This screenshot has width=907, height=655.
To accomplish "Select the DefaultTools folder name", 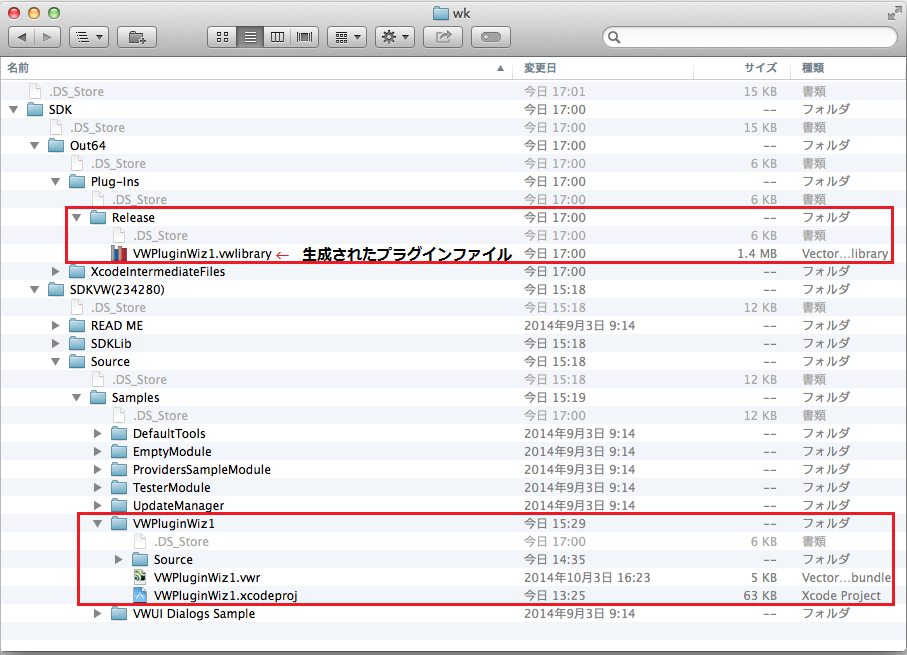I will click(169, 434).
